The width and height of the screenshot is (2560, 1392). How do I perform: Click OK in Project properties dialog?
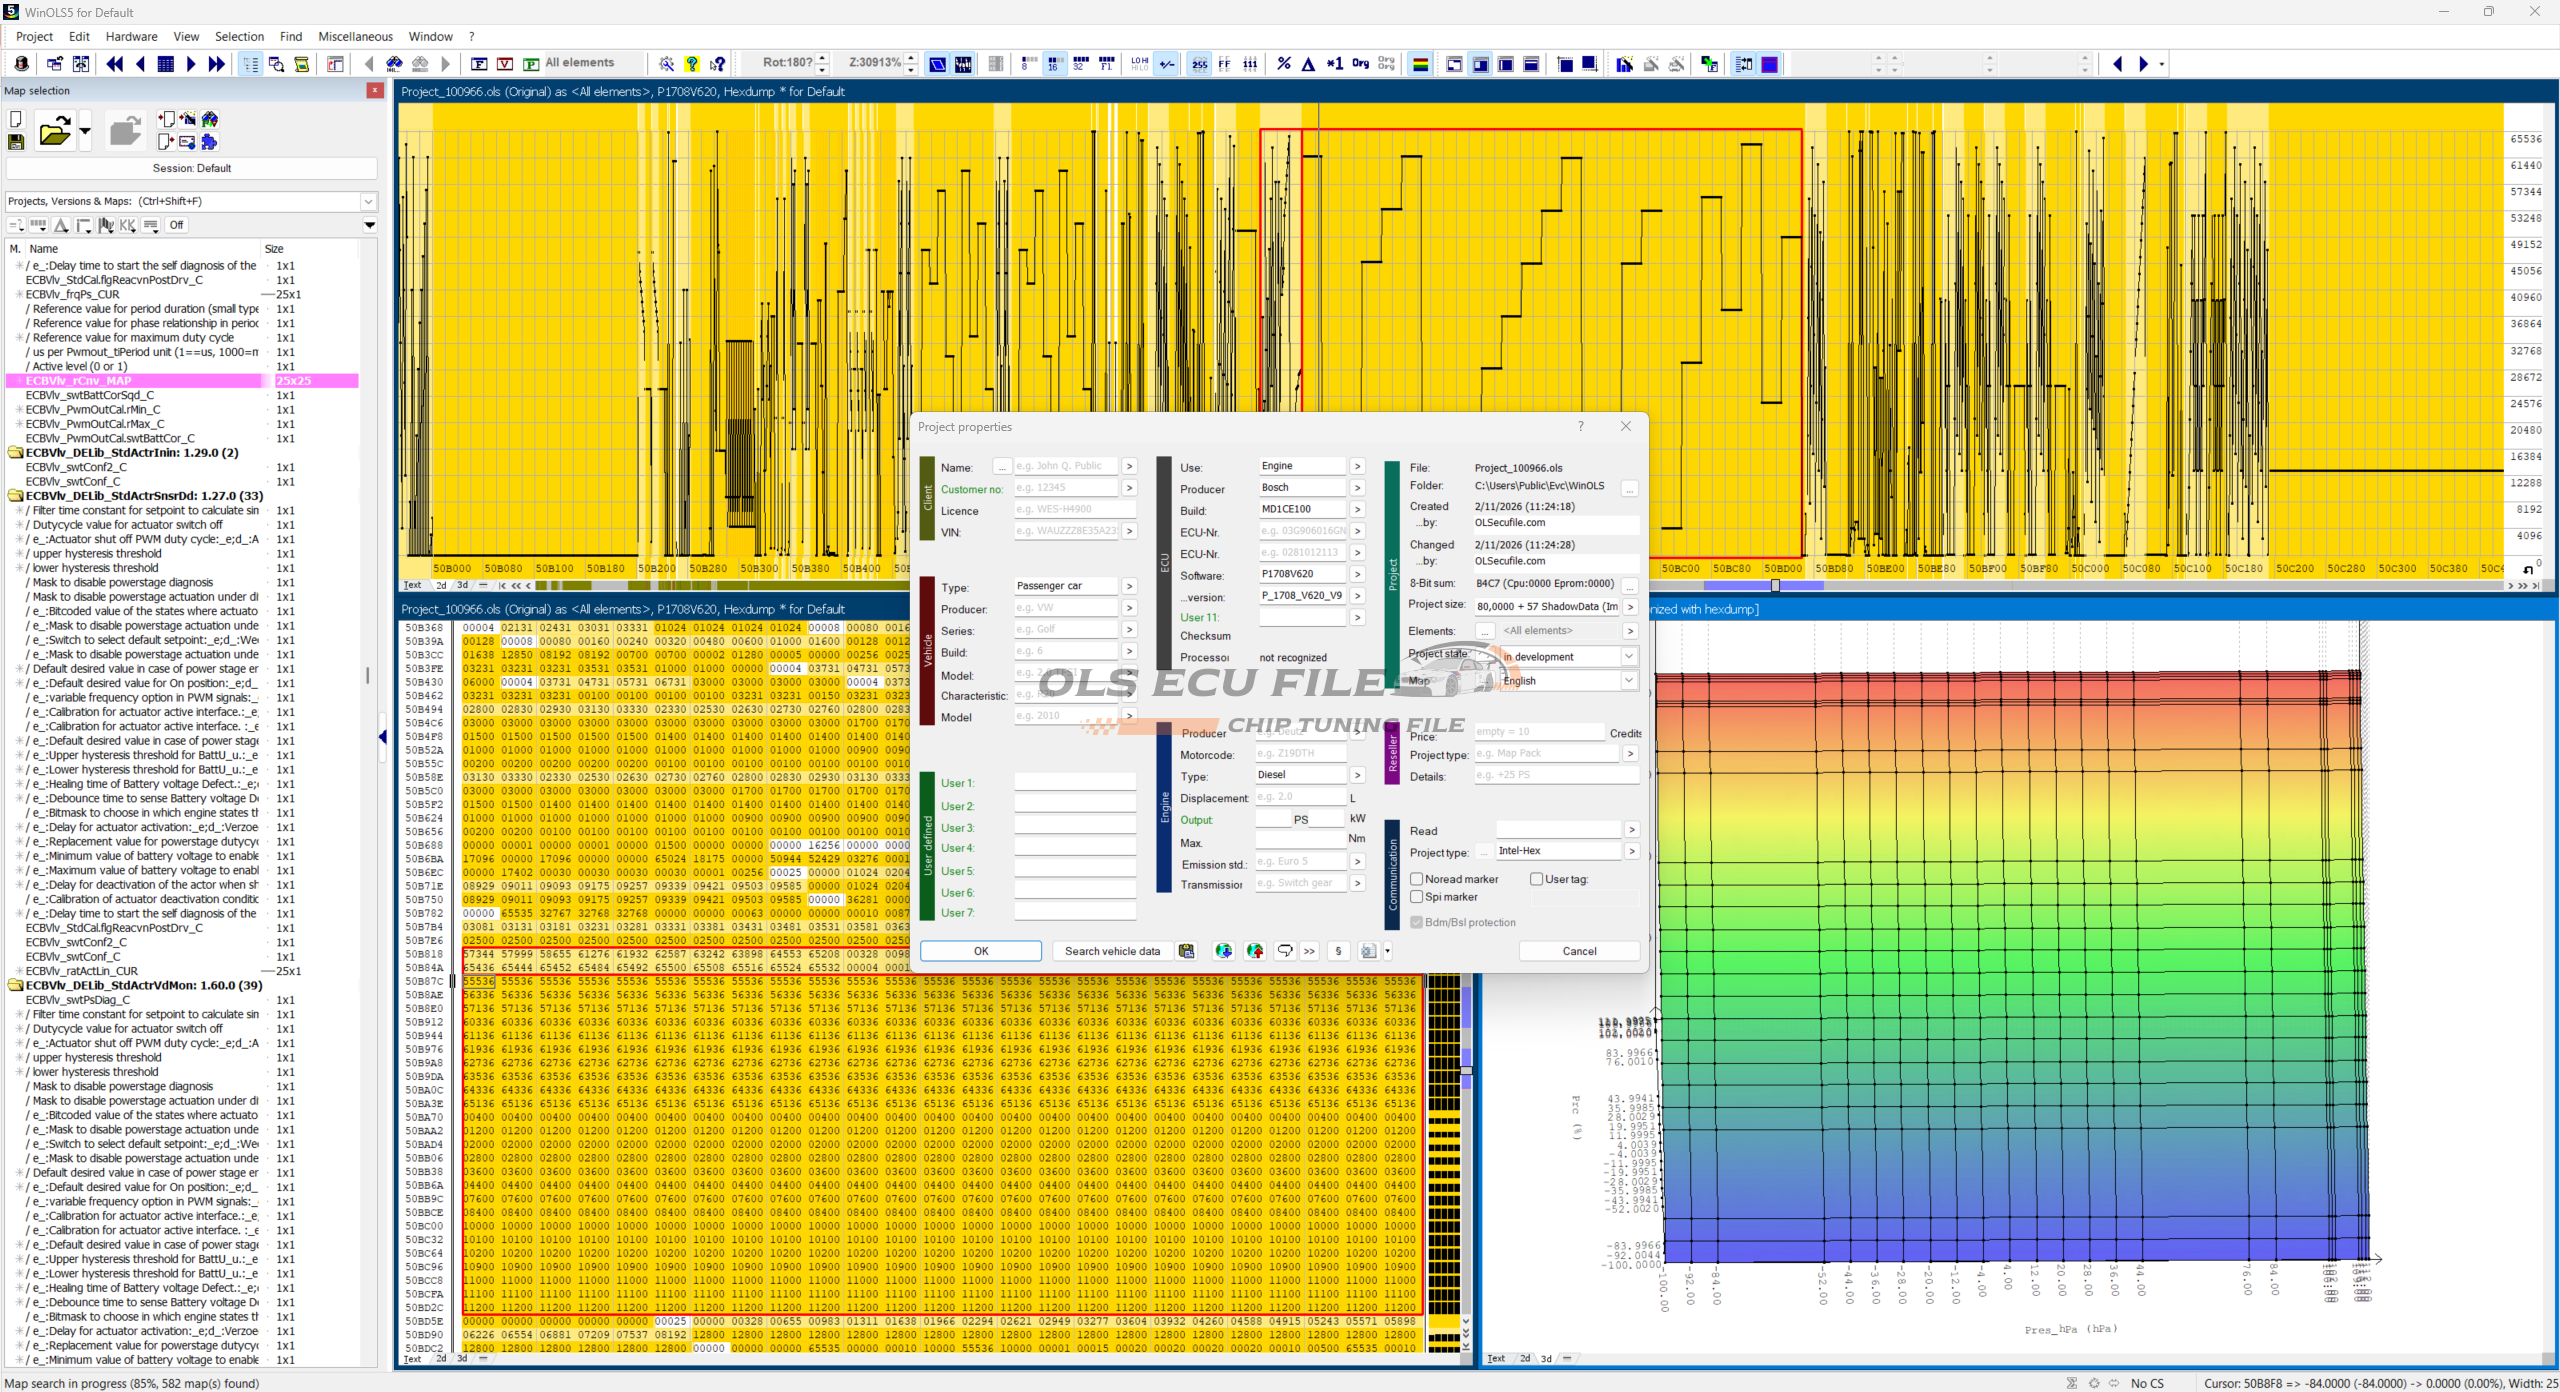[x=980, y=951]
